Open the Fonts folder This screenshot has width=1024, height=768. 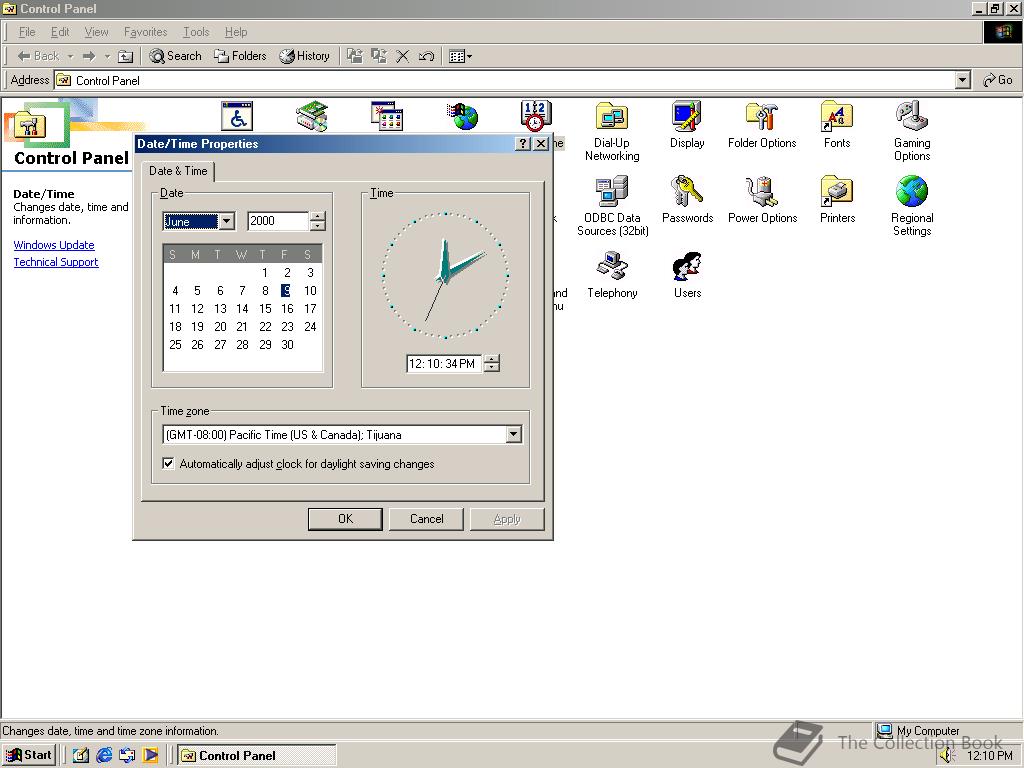click(837, 125)
